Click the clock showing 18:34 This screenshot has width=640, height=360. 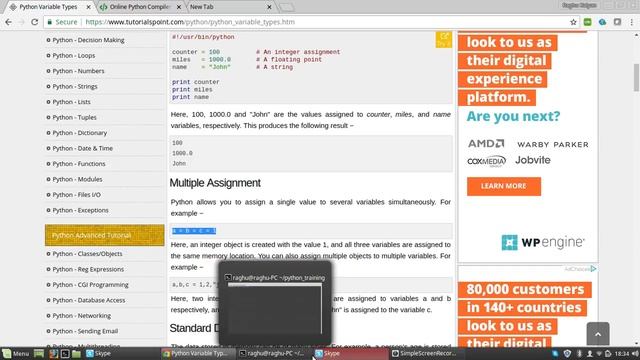click(622, 353)
